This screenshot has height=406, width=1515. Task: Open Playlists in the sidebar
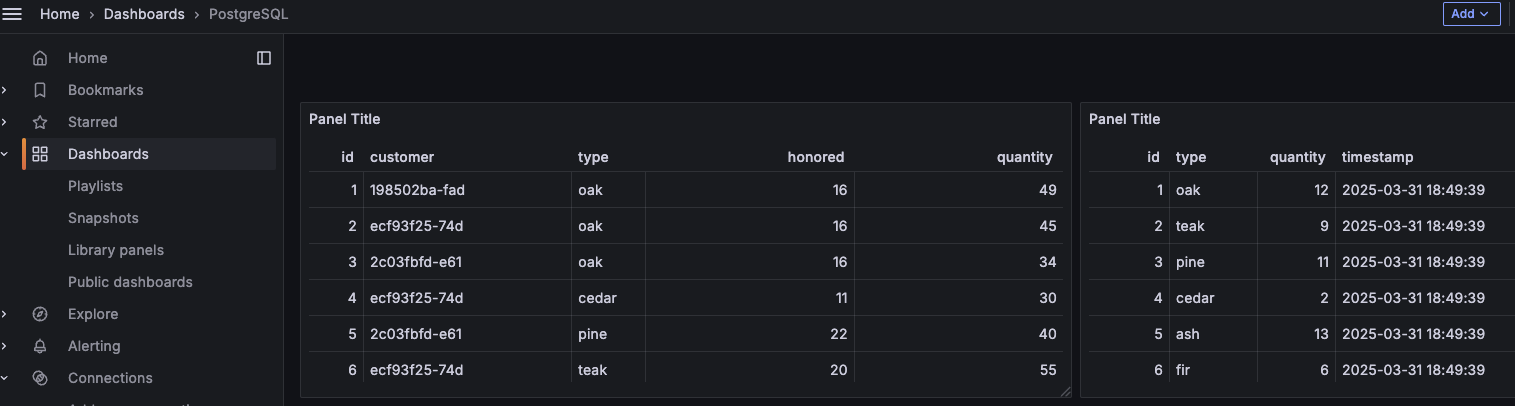[x=95, y=186]
